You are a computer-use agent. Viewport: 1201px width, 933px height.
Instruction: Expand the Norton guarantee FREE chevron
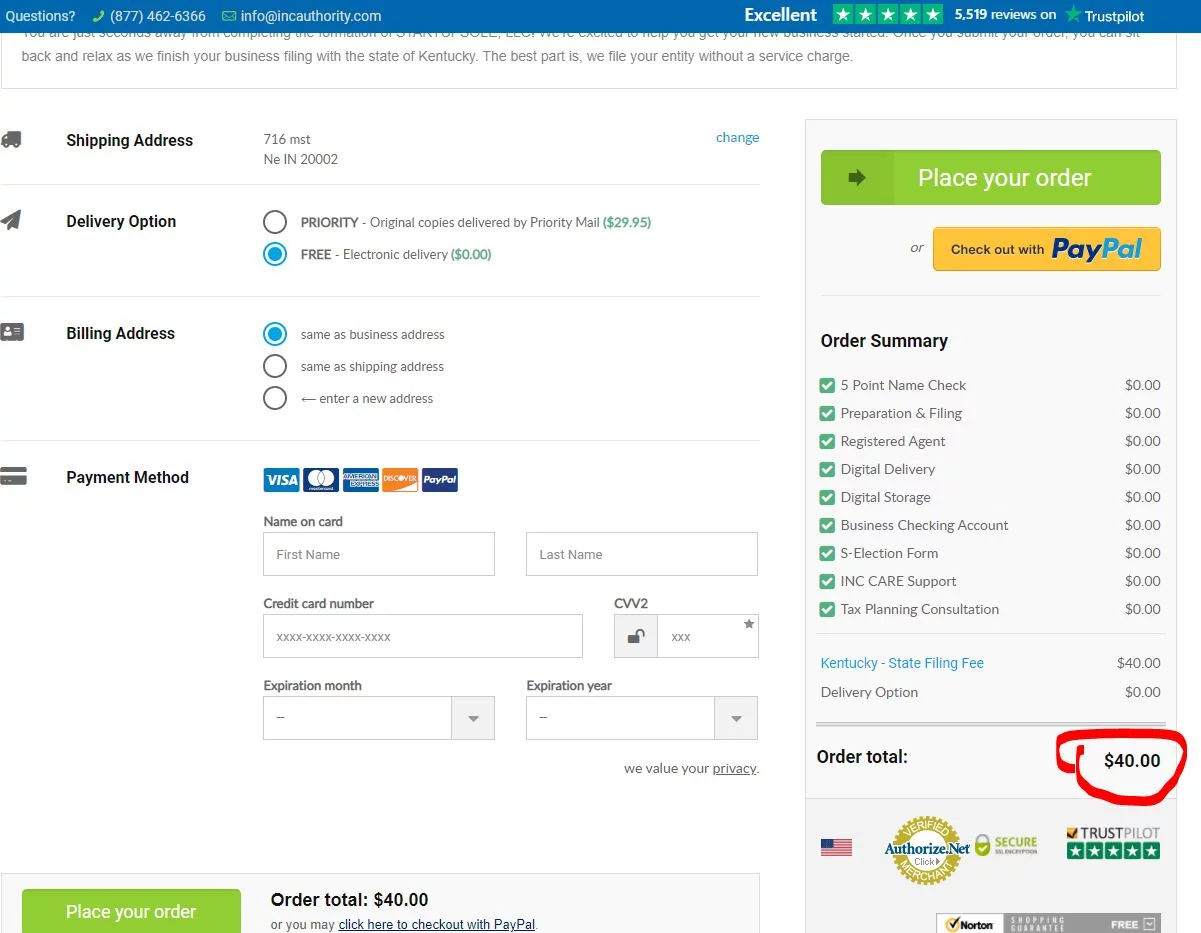click(1149, 924)
